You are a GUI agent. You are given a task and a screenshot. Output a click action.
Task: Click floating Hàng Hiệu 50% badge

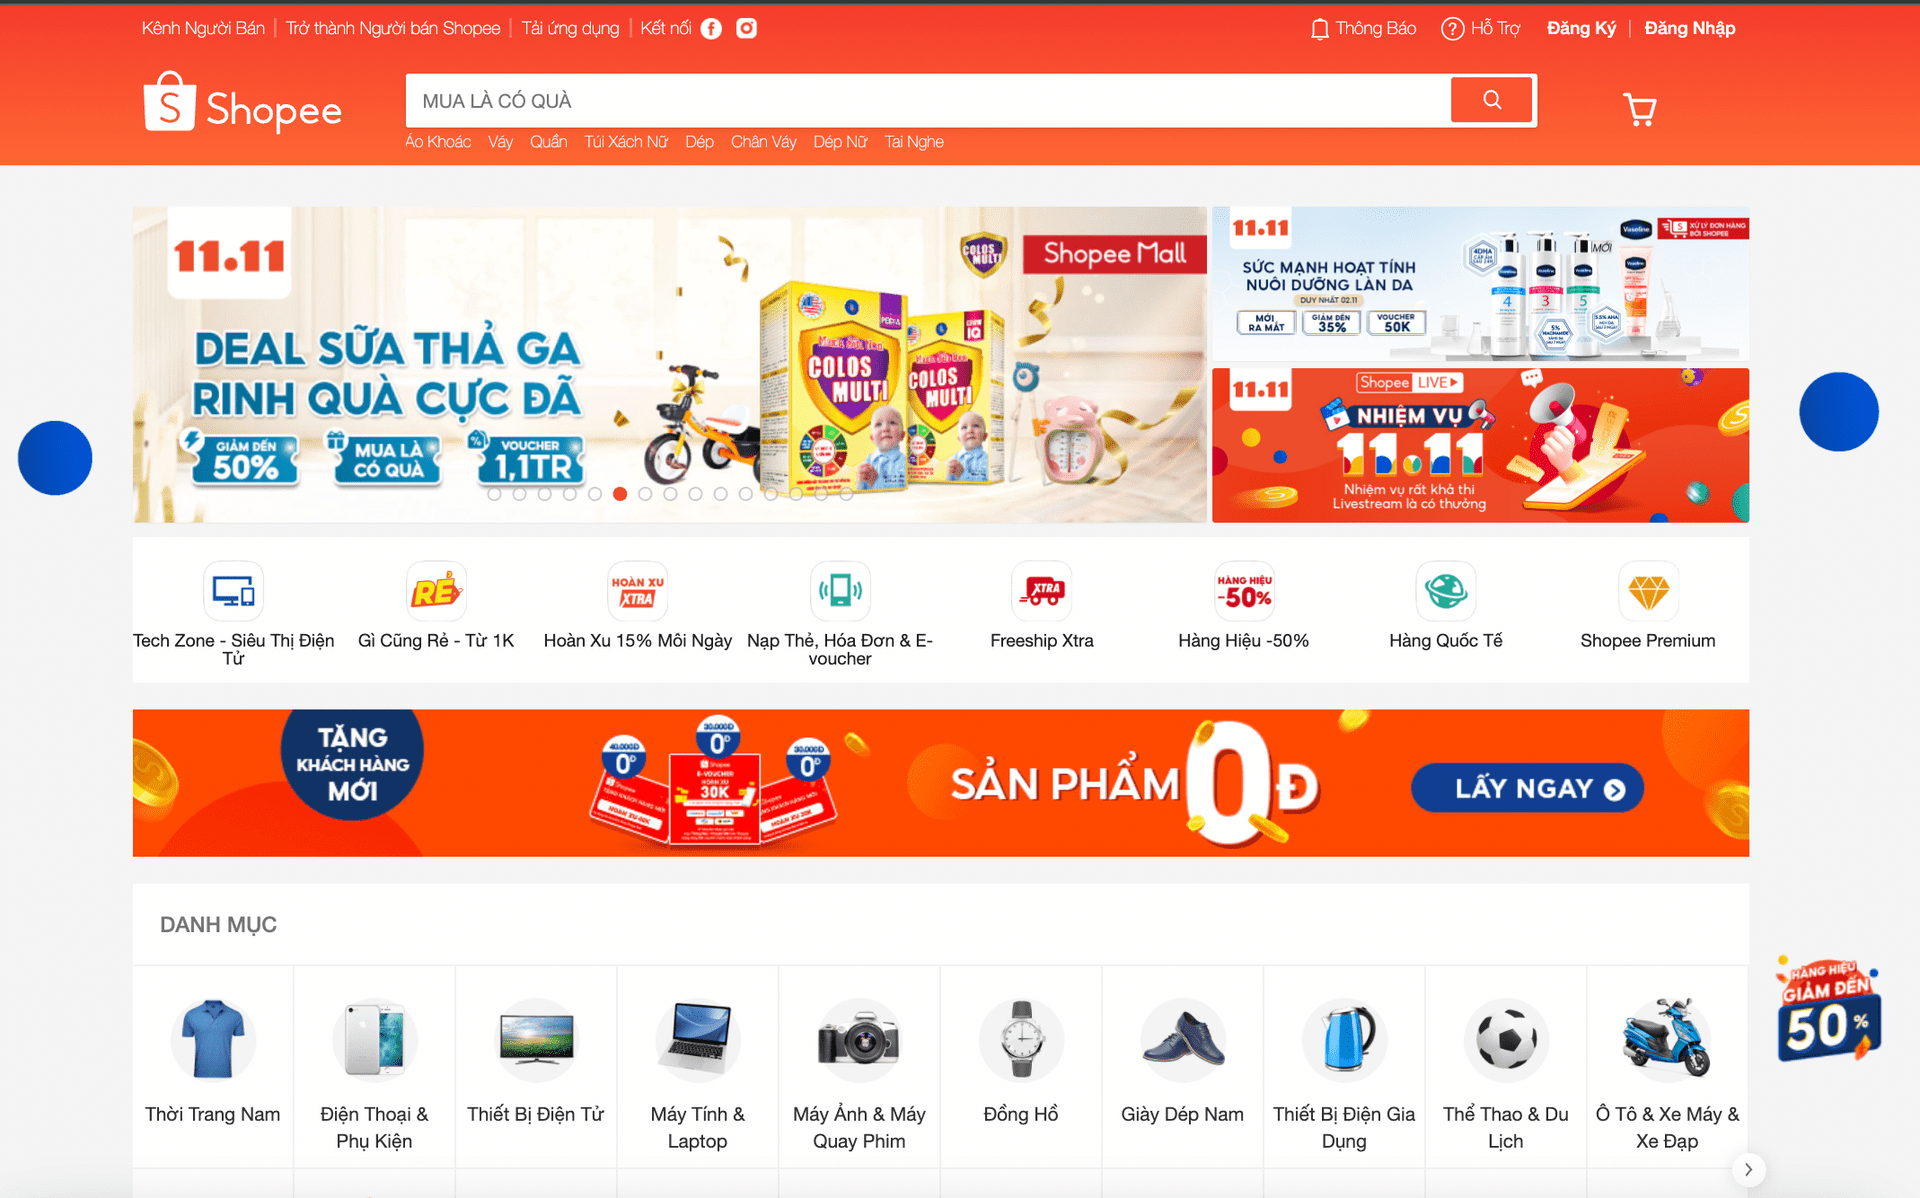1828,1010
